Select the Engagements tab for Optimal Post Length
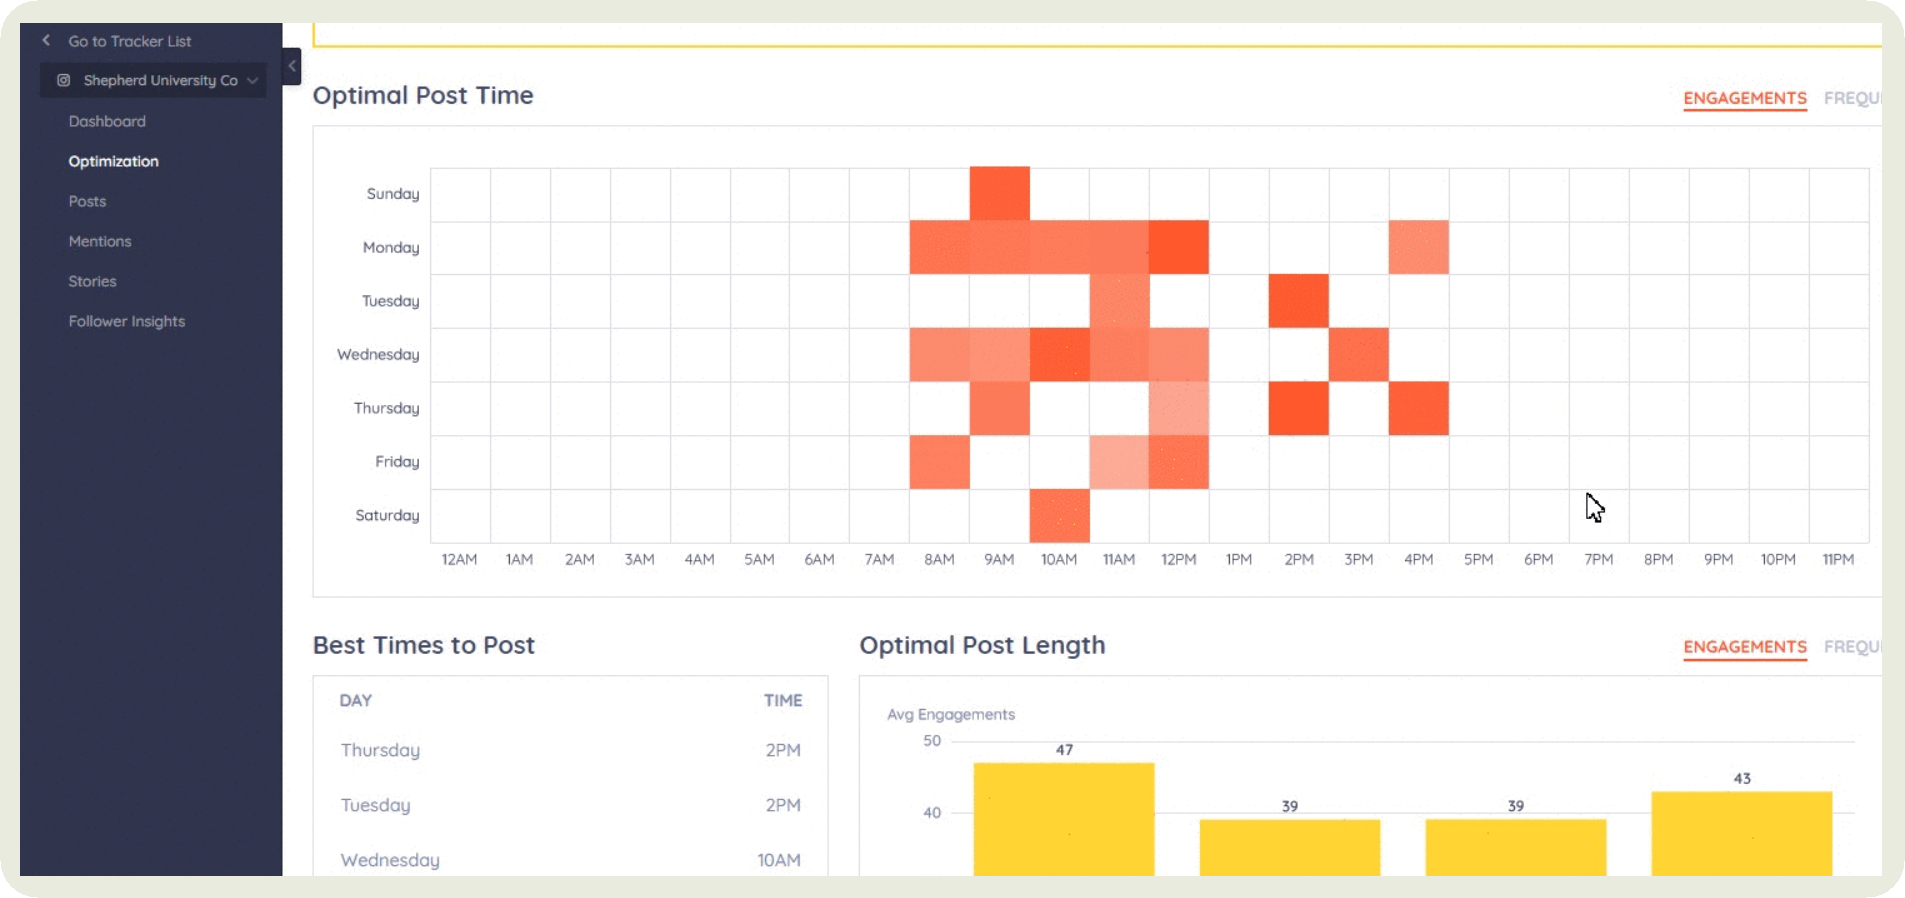 point(1744,647)
